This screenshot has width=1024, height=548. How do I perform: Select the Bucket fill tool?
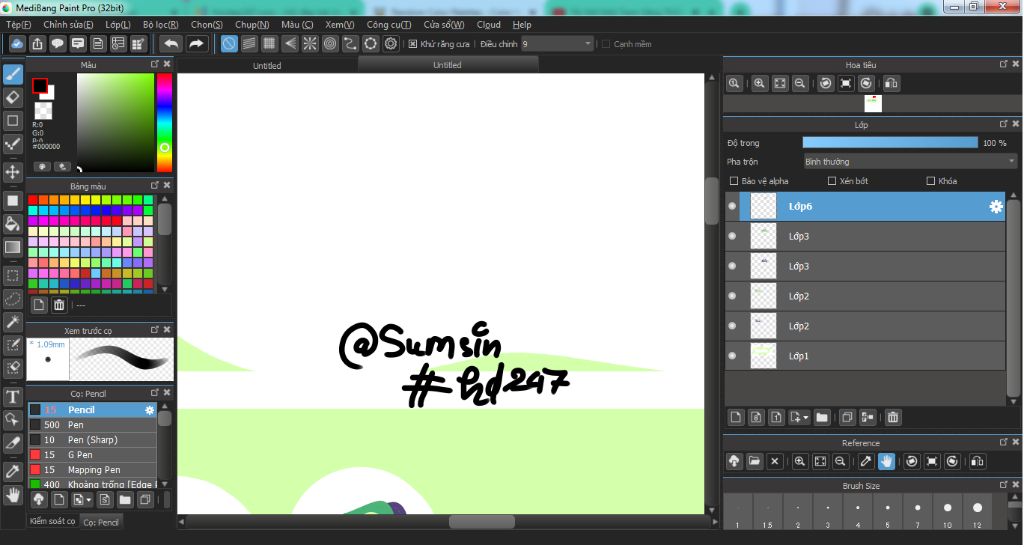(x=12, y=224)
